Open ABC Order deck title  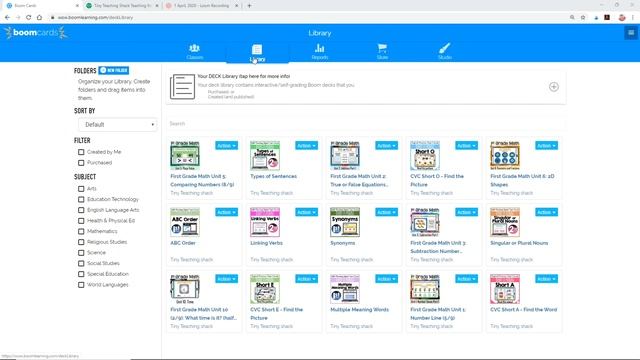click(x=183, y=243)
